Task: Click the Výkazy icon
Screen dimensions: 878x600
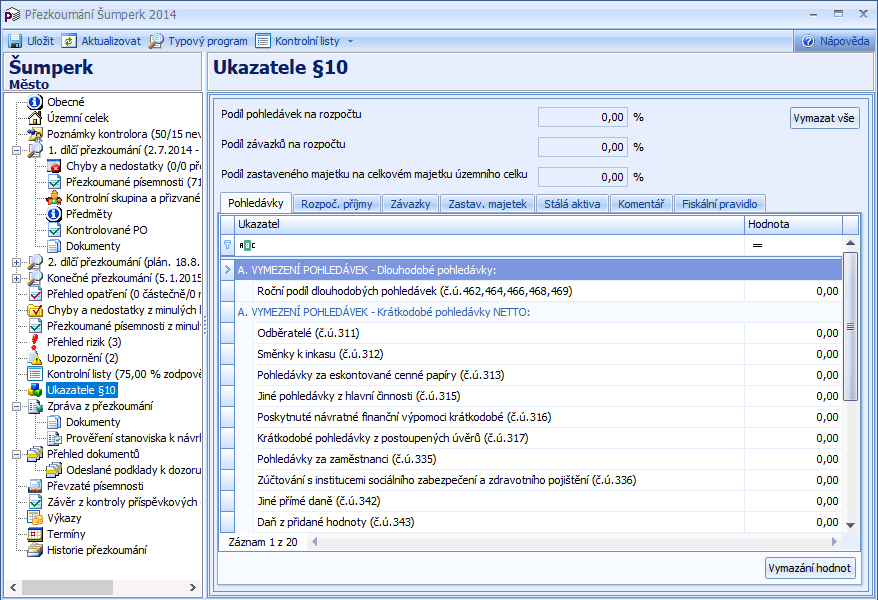Action: [35, 518]
